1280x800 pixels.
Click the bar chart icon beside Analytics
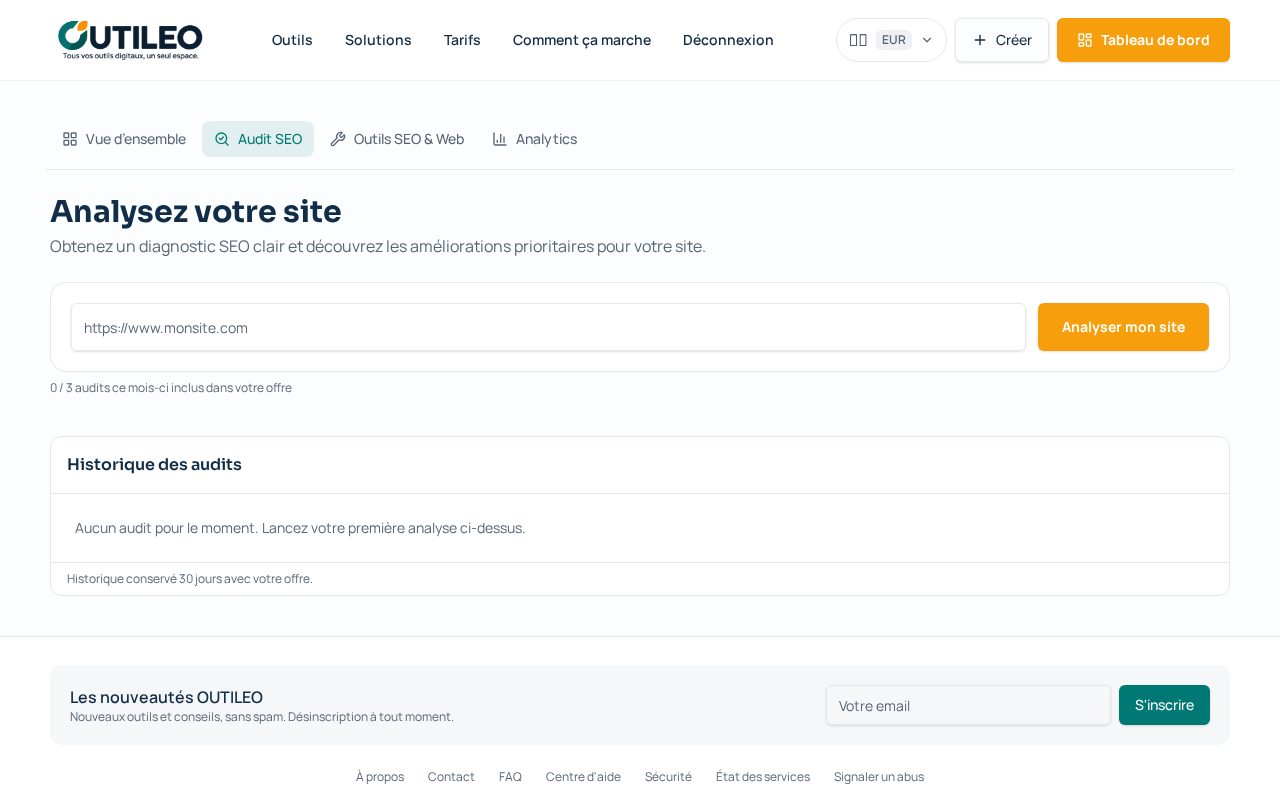click(500, 139)
